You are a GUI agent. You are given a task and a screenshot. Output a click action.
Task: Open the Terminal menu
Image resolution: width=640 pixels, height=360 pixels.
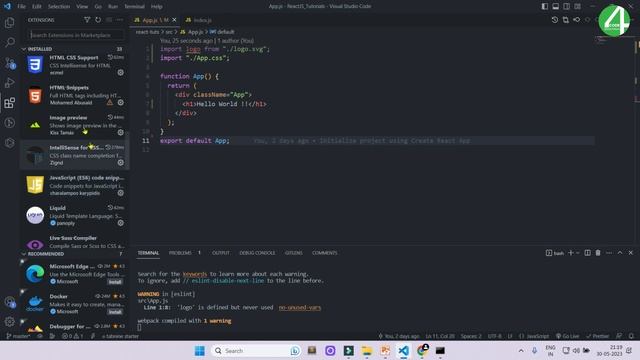click(134, 7)
